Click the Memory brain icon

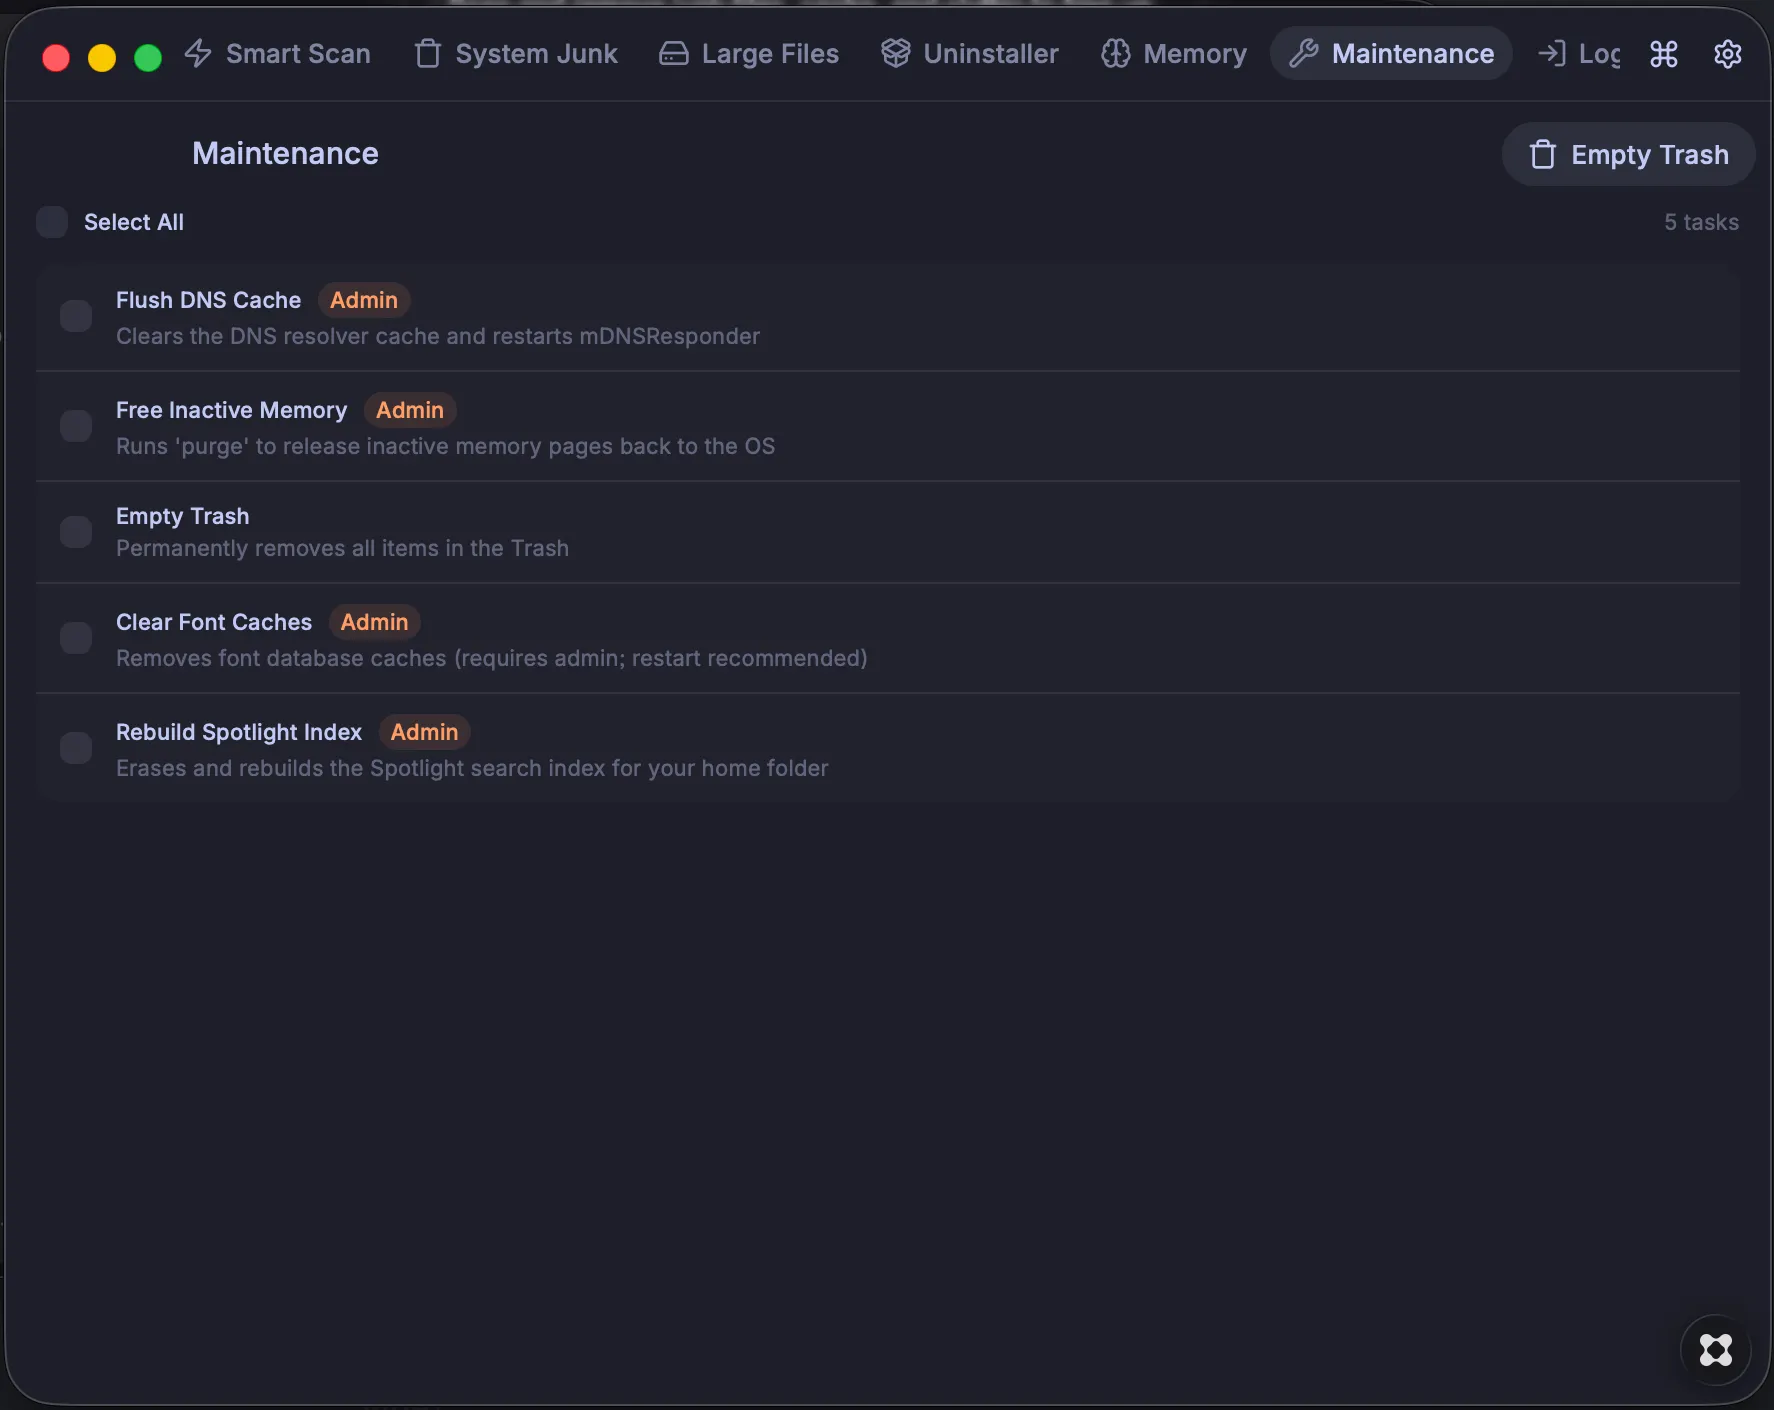[1115, 53]
